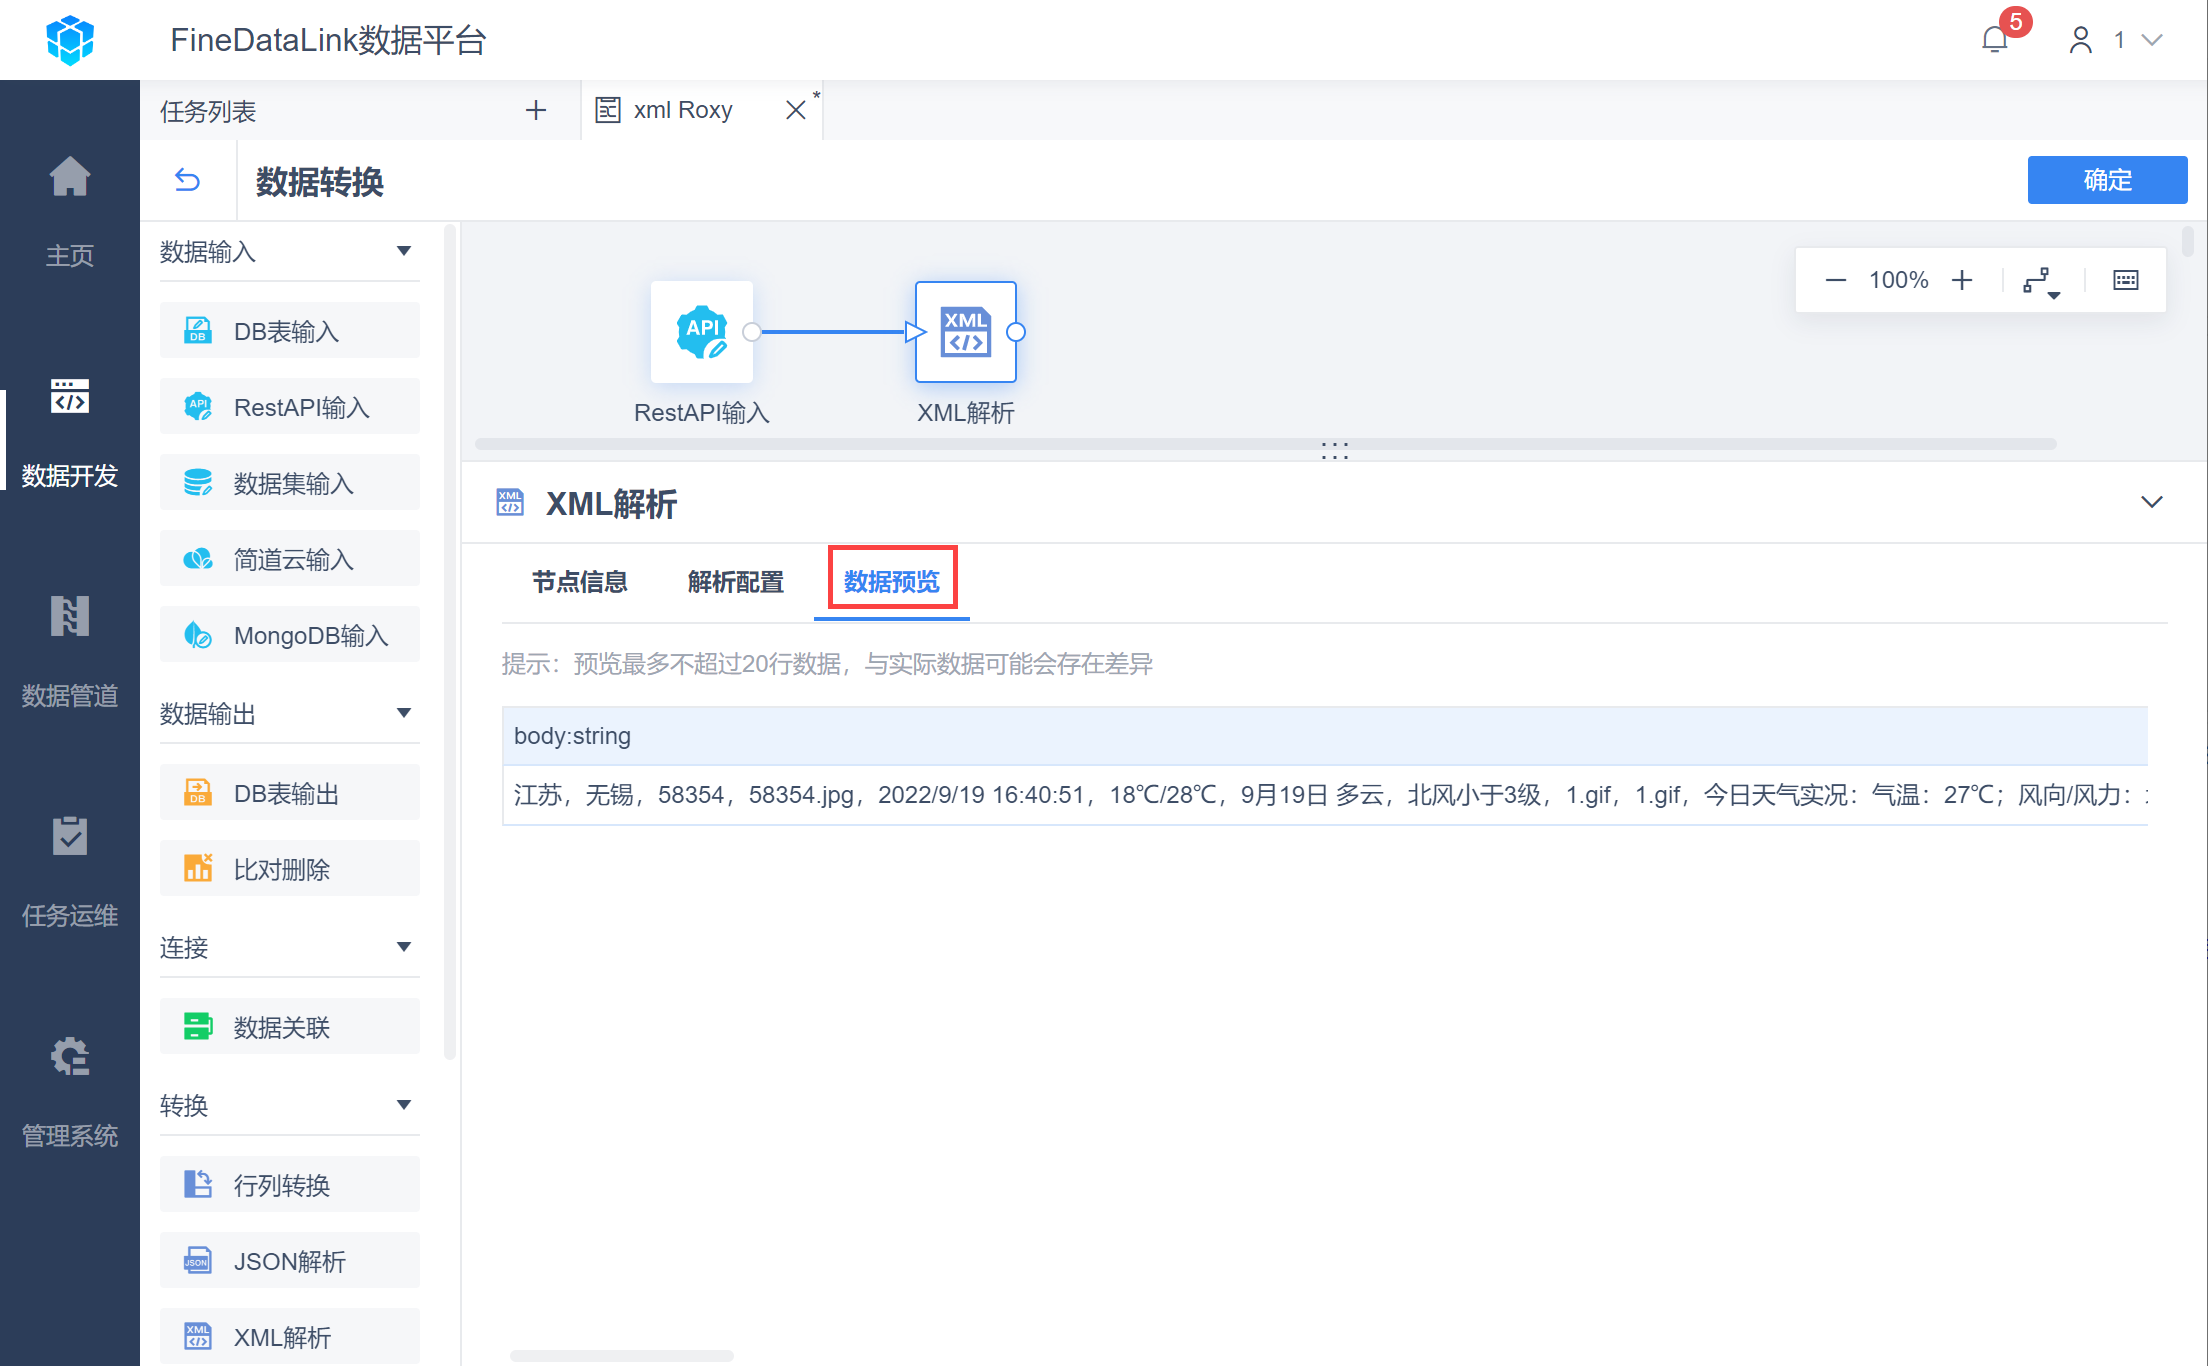The width and height of the screenshot is (2208, 1366).
Task: Select the RestAPI输入 node on canvas
Action: tap(702, 332)
